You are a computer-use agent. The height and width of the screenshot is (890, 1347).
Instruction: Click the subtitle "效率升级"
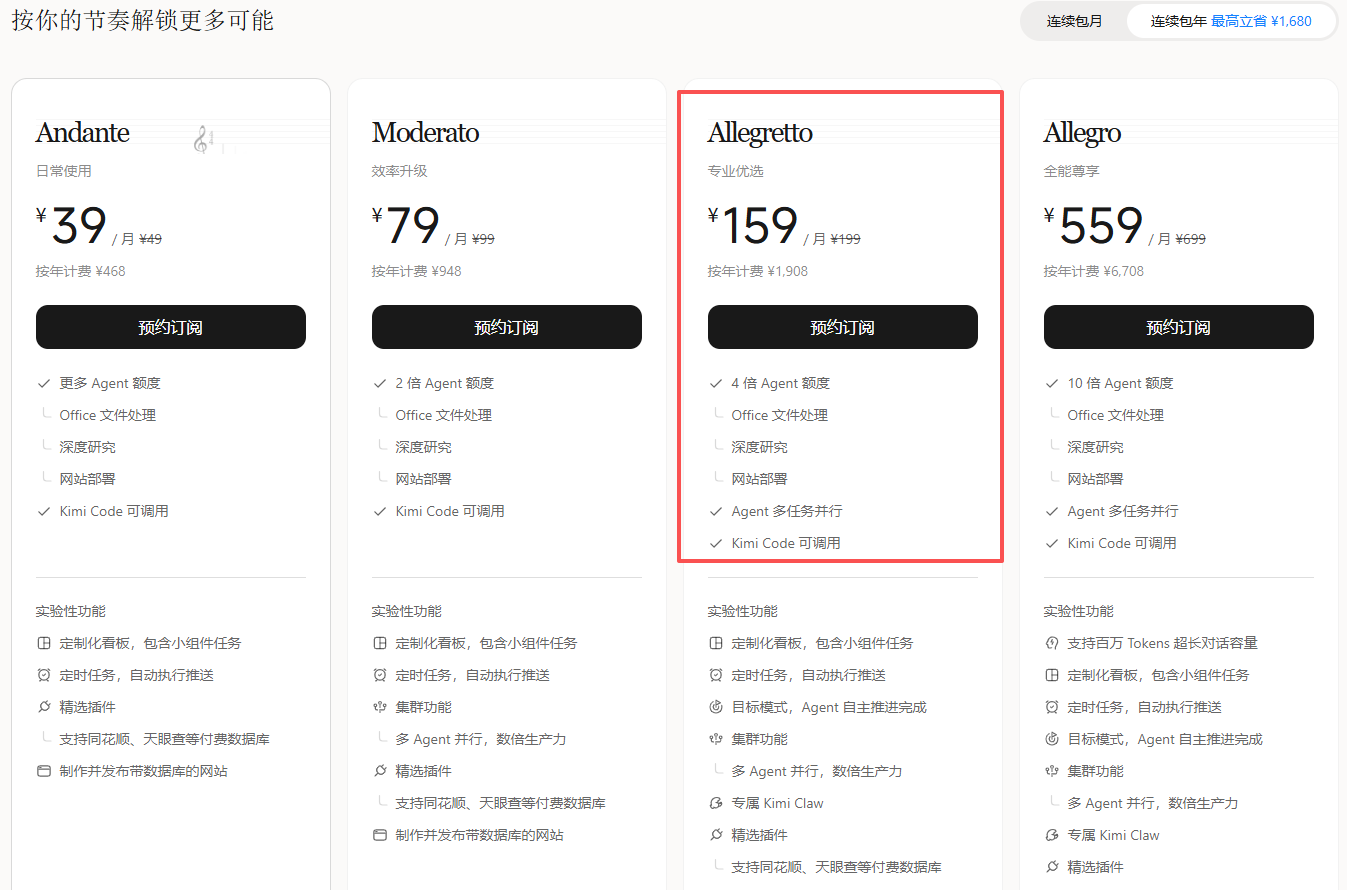pyautogui.click(x=400, y=171)
